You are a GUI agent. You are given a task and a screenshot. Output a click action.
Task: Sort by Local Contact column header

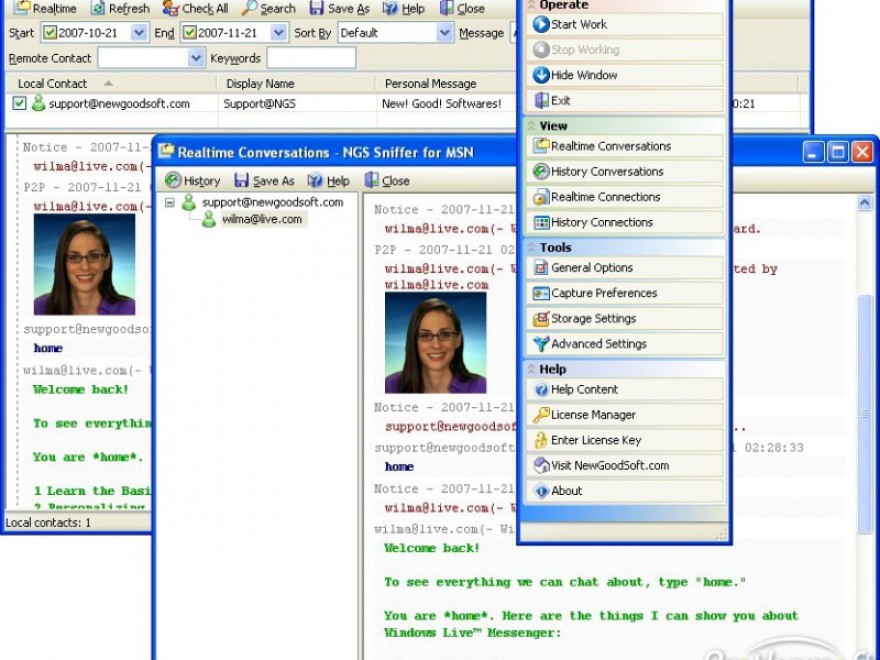click(x=111, y=84)
